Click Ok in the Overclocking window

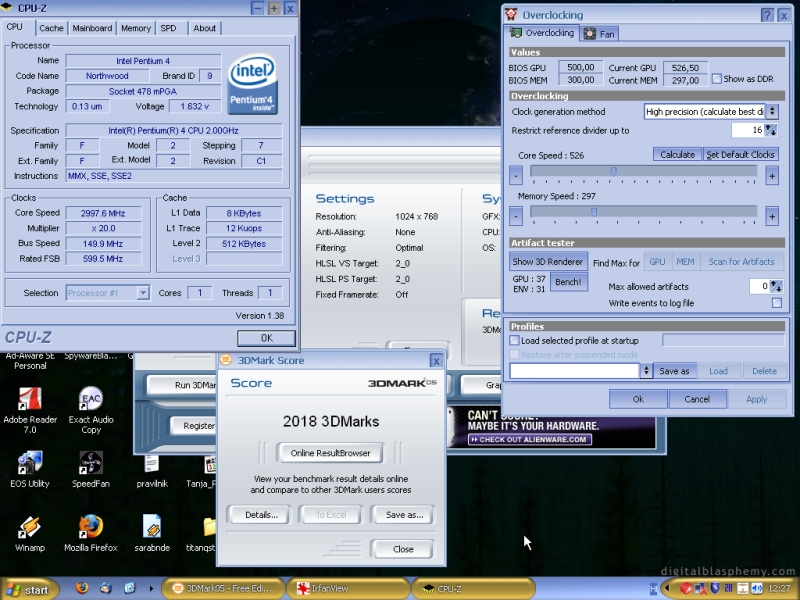click(638, 399)
